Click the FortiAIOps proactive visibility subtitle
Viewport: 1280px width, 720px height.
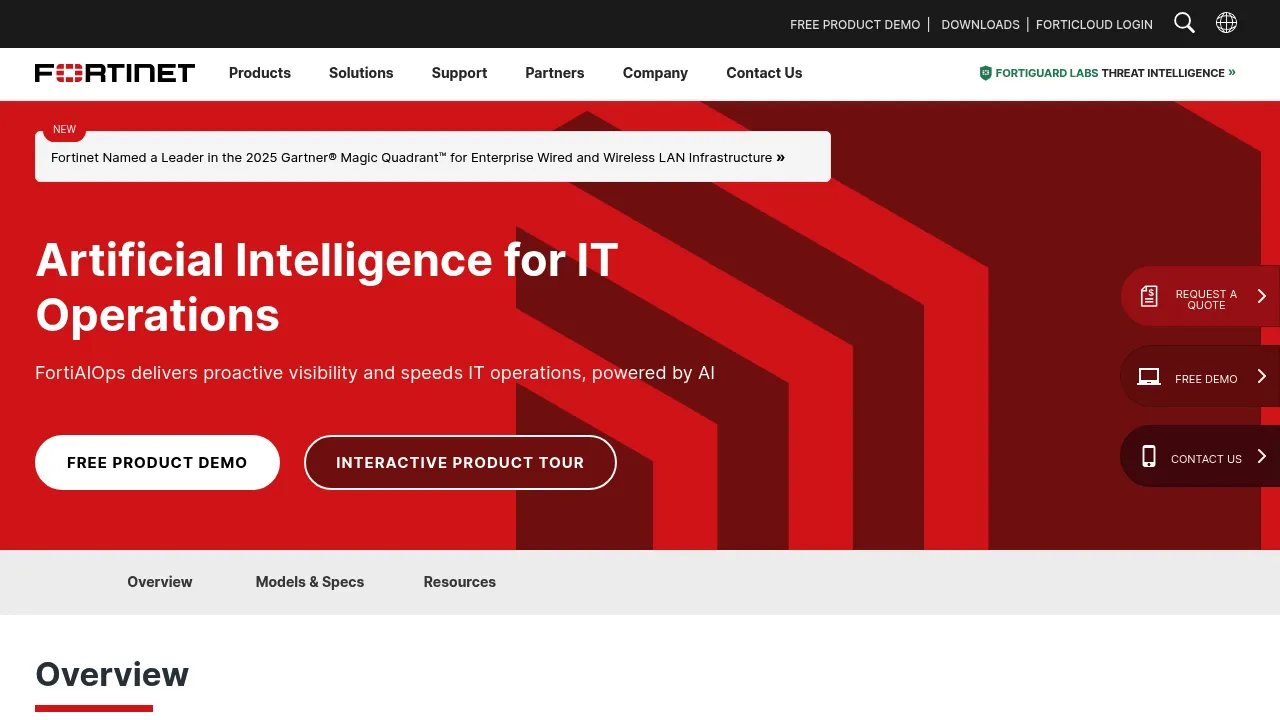[x=375, y=373]
